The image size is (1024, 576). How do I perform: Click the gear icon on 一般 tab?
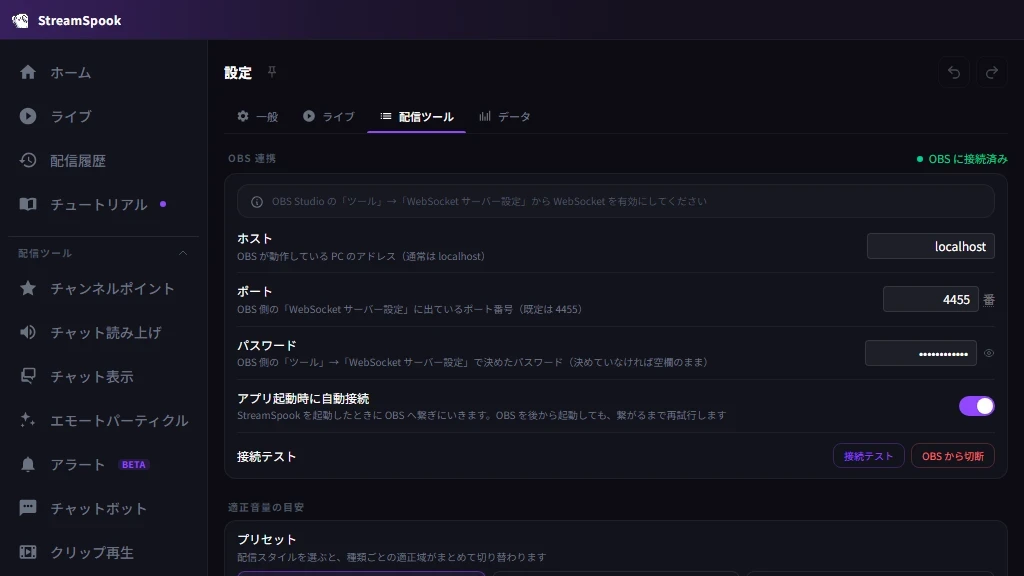(243, 116)
